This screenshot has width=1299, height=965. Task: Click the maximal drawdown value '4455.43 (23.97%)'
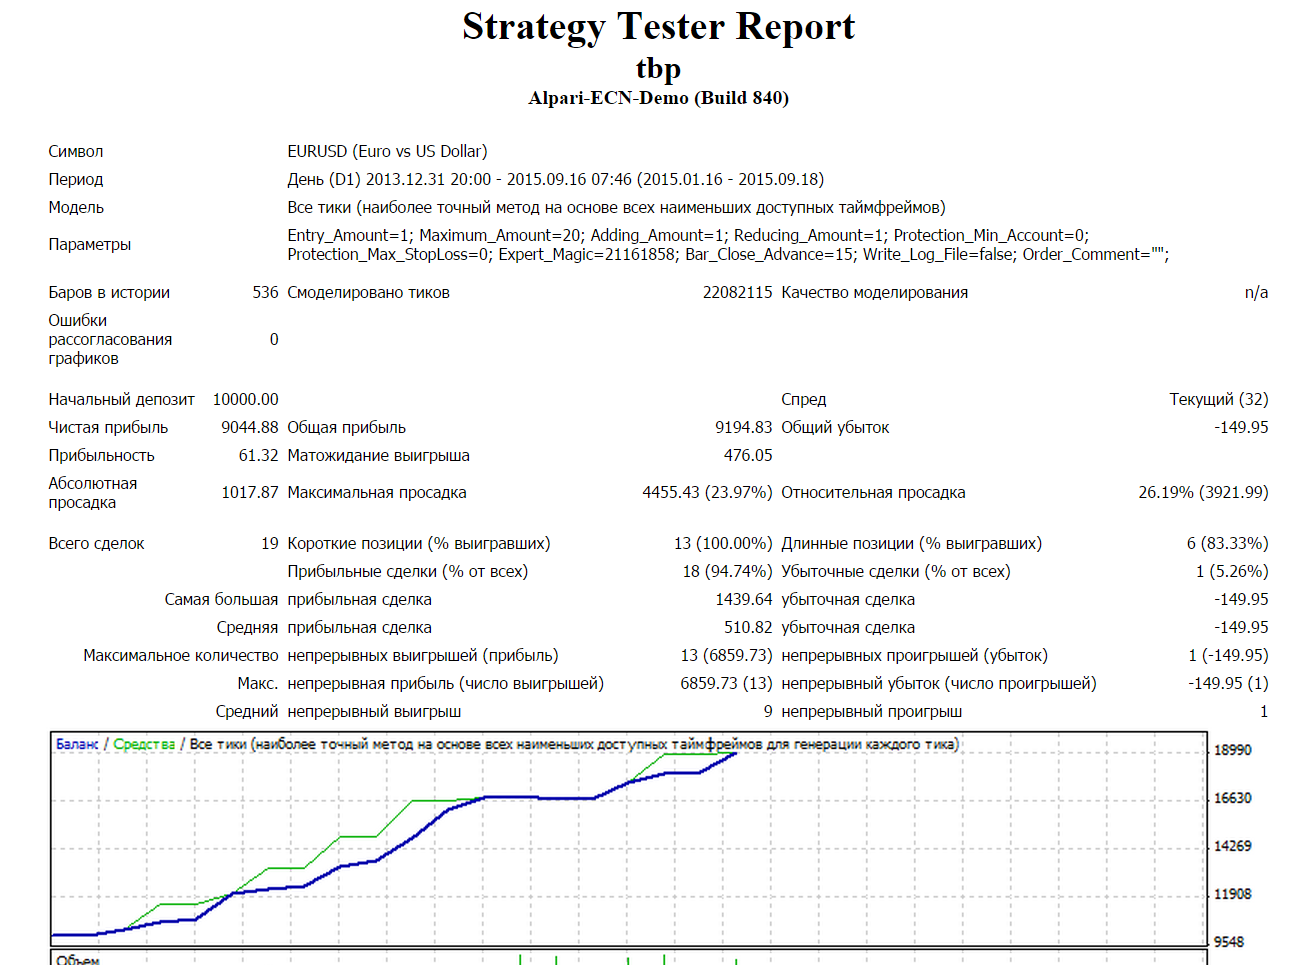coord(707,492)
